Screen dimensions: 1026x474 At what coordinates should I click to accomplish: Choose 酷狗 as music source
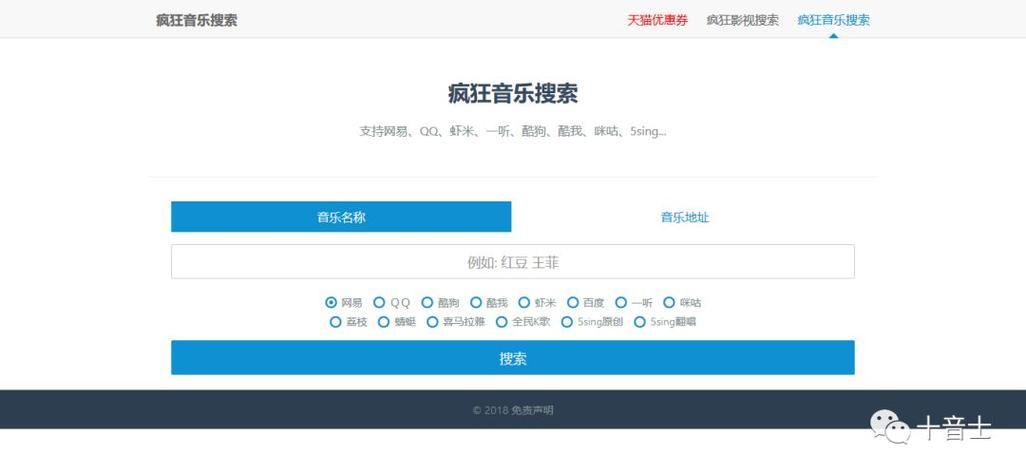point(427,302)
